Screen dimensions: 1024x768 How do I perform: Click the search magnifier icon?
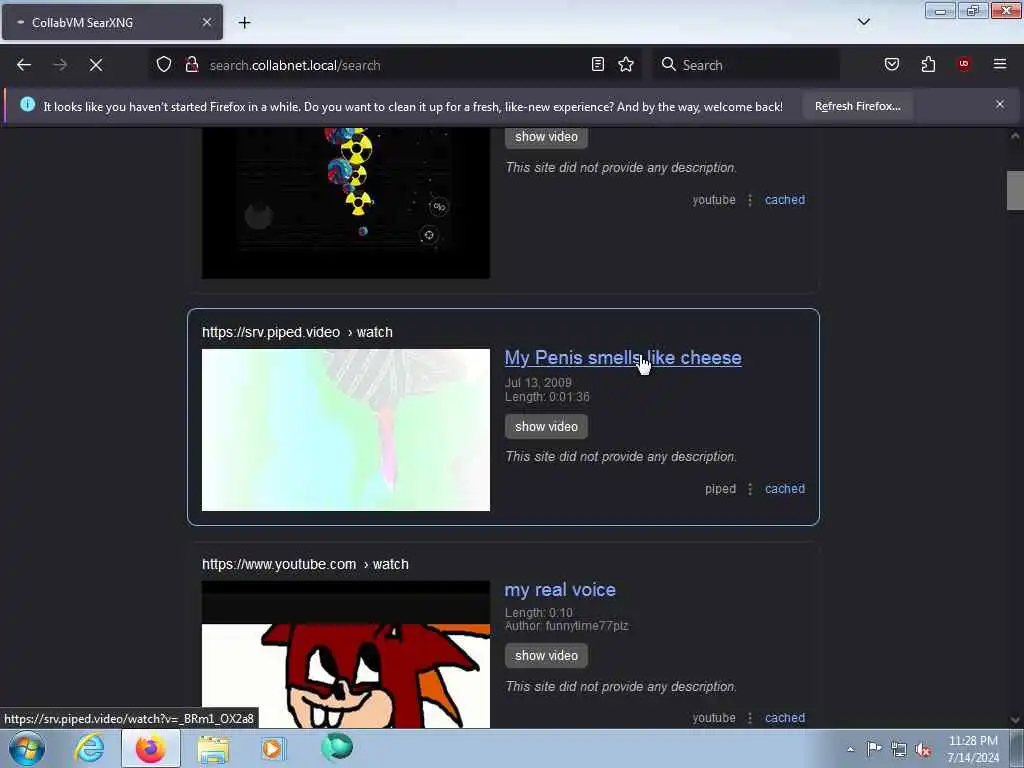click(x=668, y=64)
